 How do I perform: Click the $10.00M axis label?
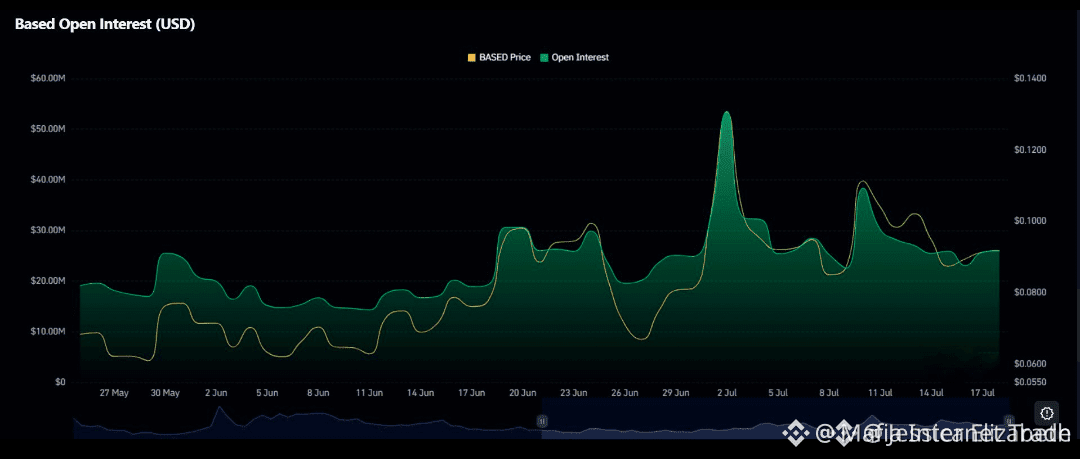coord(48,332)
